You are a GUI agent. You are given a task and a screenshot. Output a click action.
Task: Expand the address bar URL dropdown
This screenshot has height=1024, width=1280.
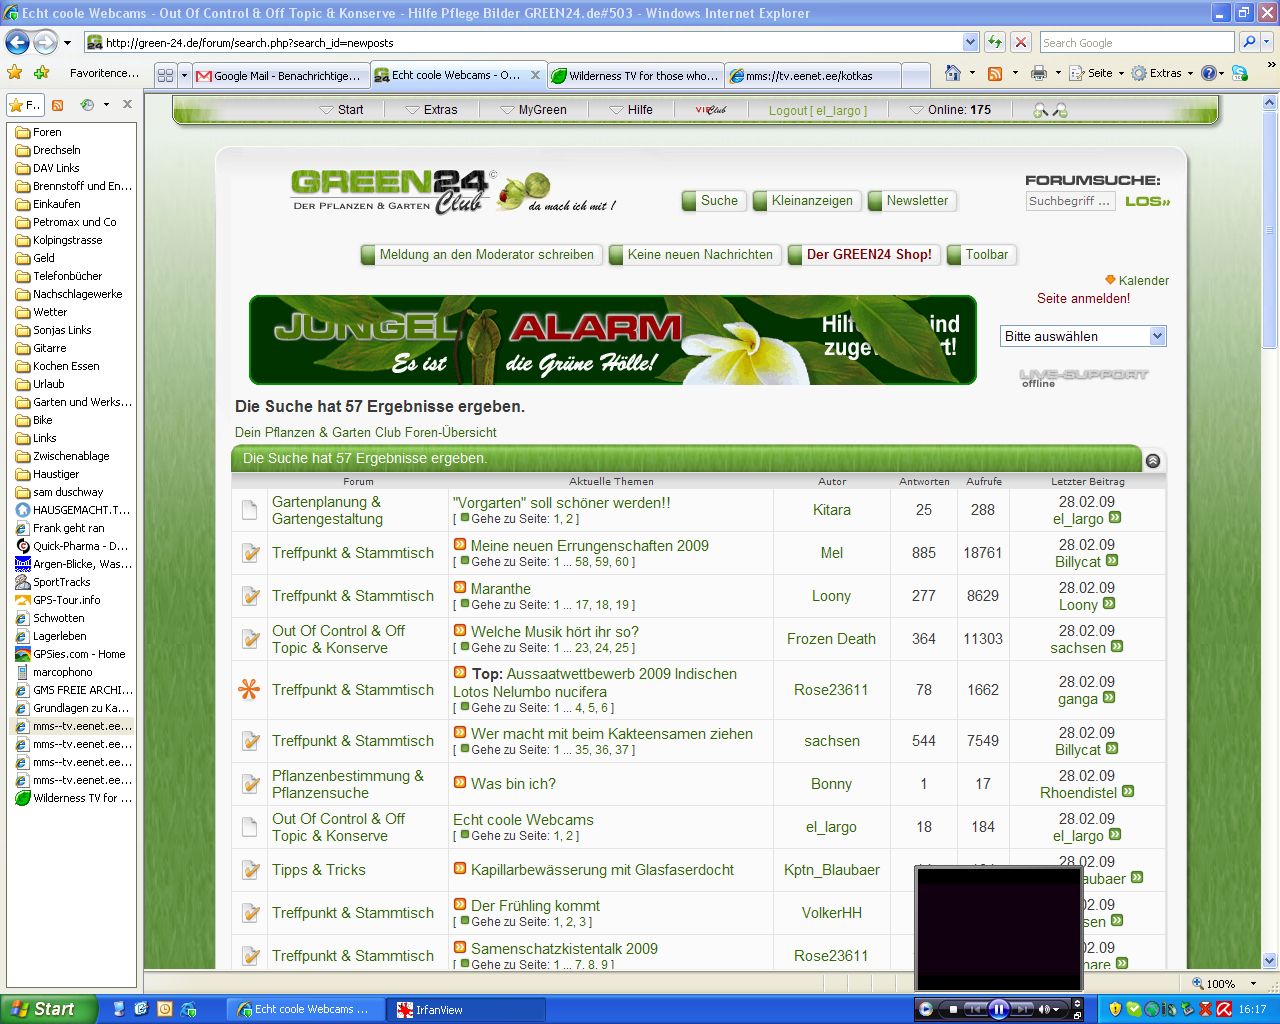970,42
